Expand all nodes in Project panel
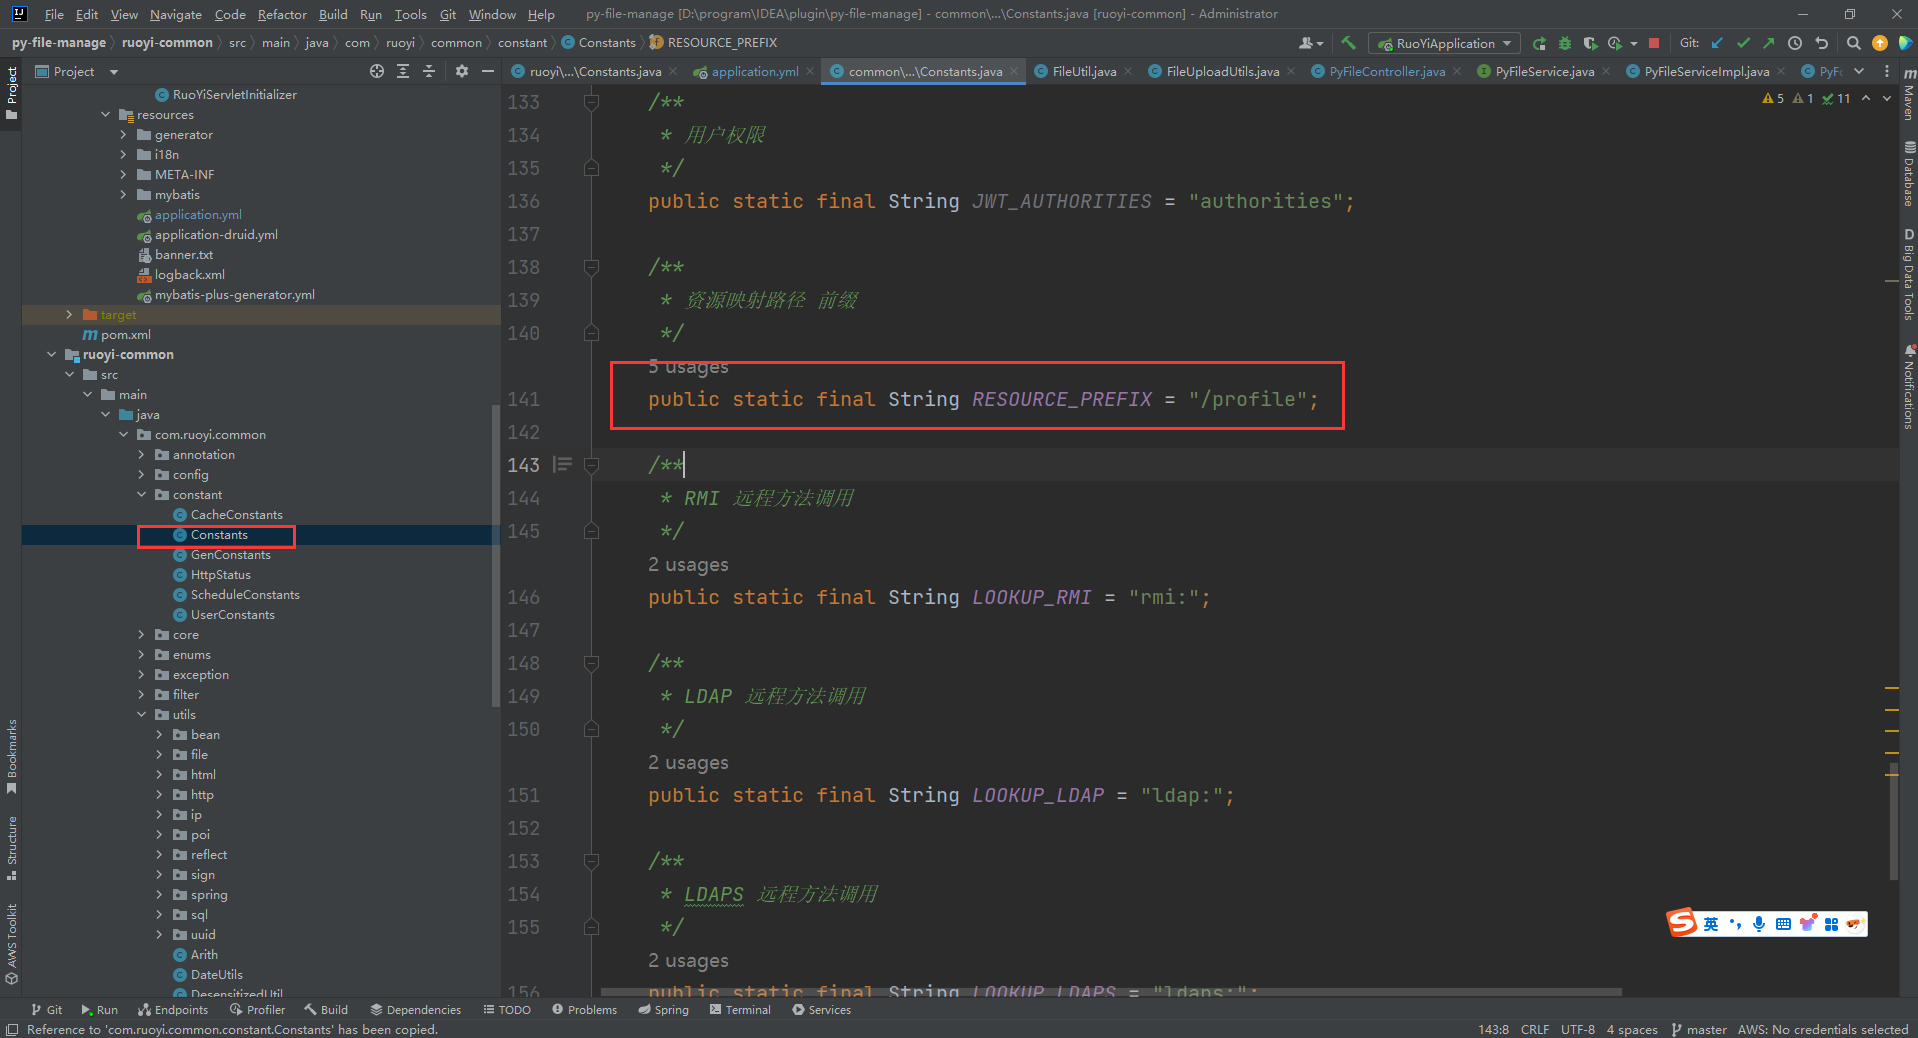The height and width of the screenshot is (1038, 1918). 403,71
